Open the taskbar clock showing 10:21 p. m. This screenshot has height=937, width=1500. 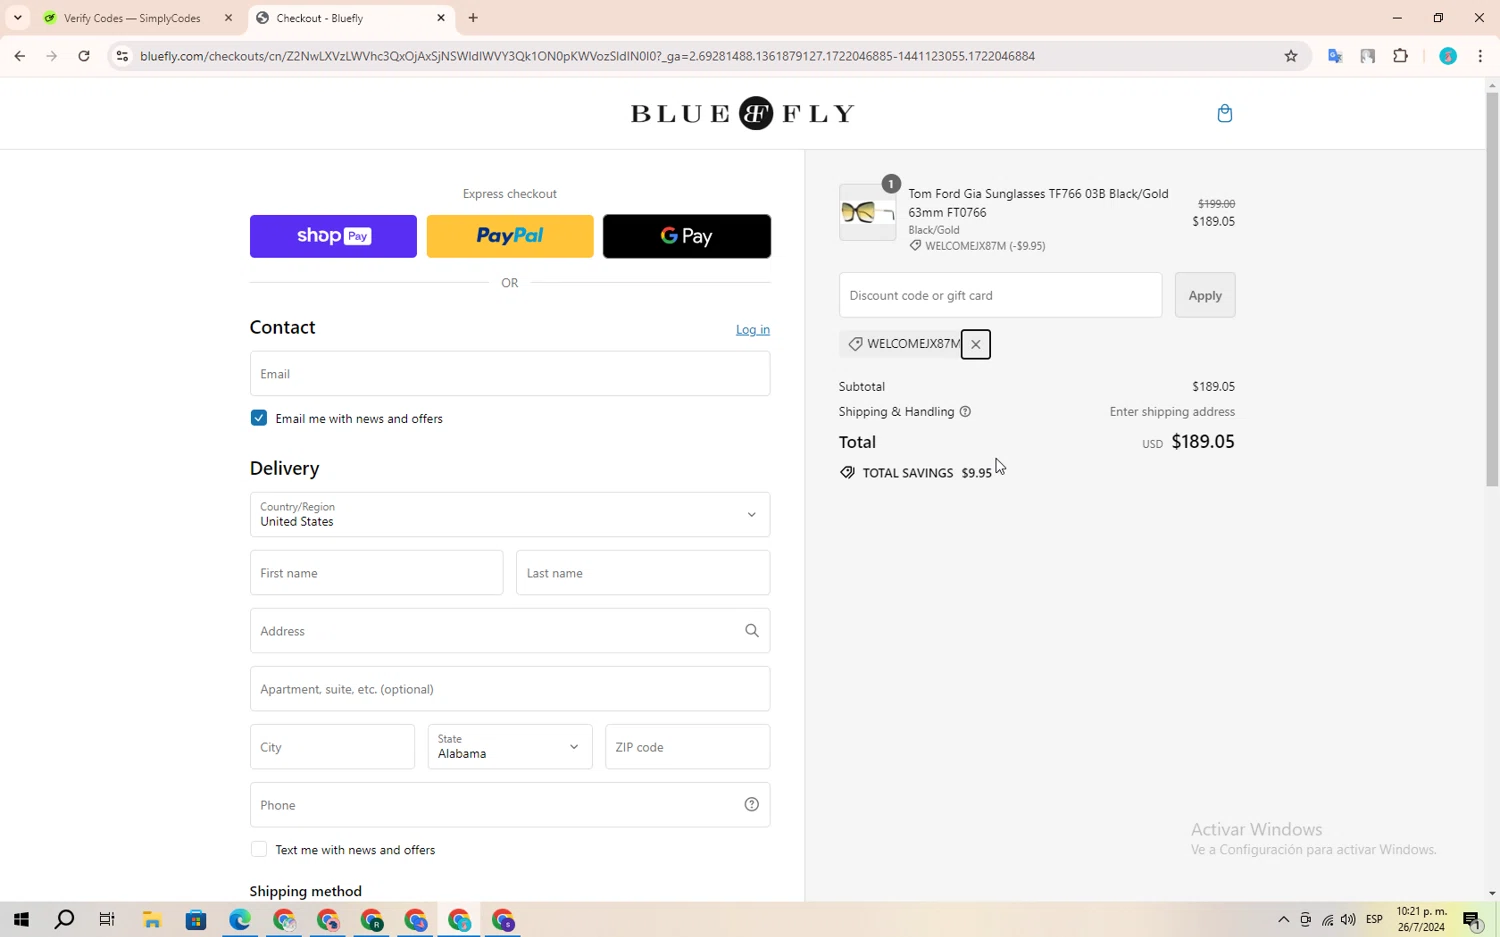pos(1422,920)
